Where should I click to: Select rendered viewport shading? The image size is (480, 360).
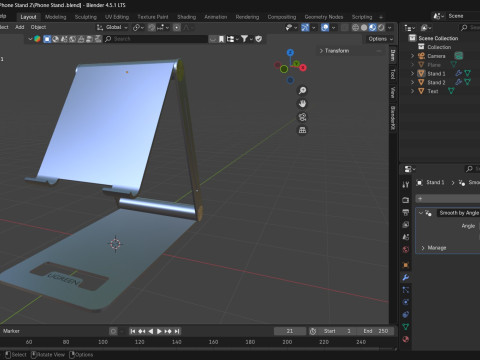coord(381,28)
